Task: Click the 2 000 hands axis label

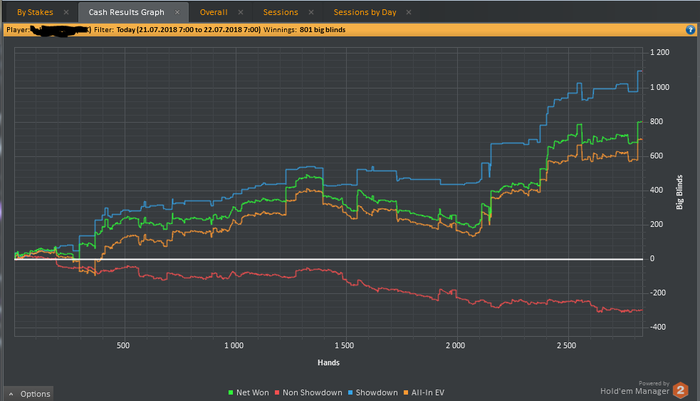Action: pyautogui.click(x=455, y=345)
